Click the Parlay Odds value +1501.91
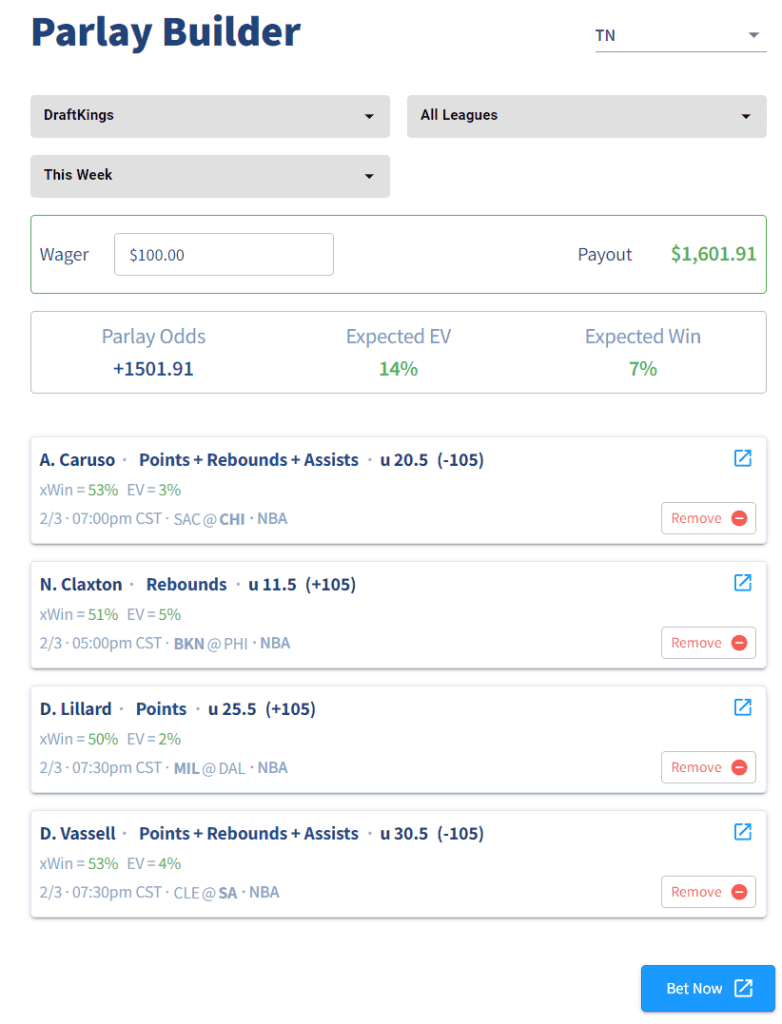Screen dimensions: 782x1024 click(x=153, y=369)
